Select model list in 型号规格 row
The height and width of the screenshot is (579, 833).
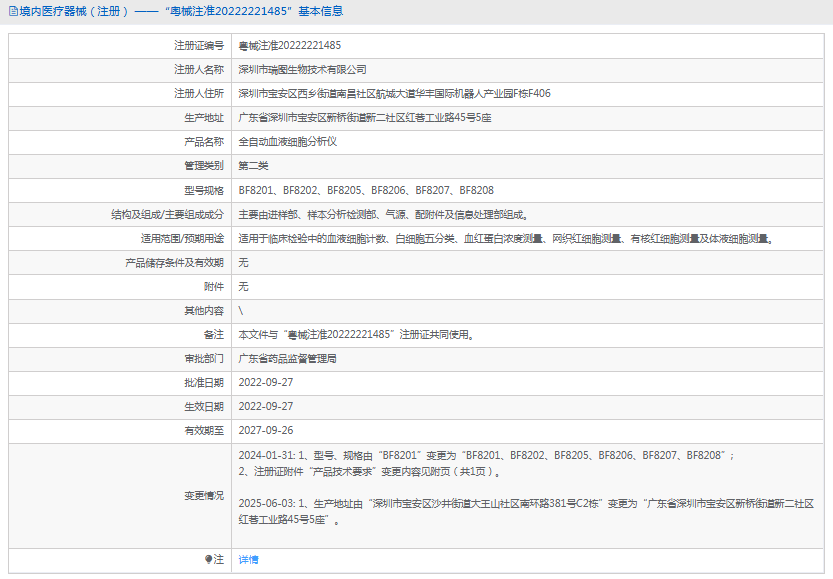coord(366,190)
